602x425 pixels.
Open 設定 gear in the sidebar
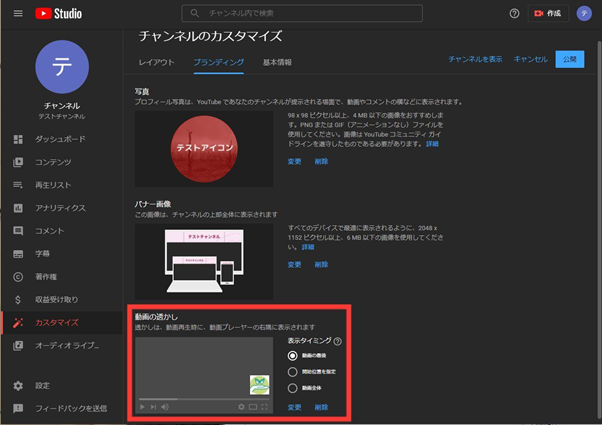tap(18, 385)
